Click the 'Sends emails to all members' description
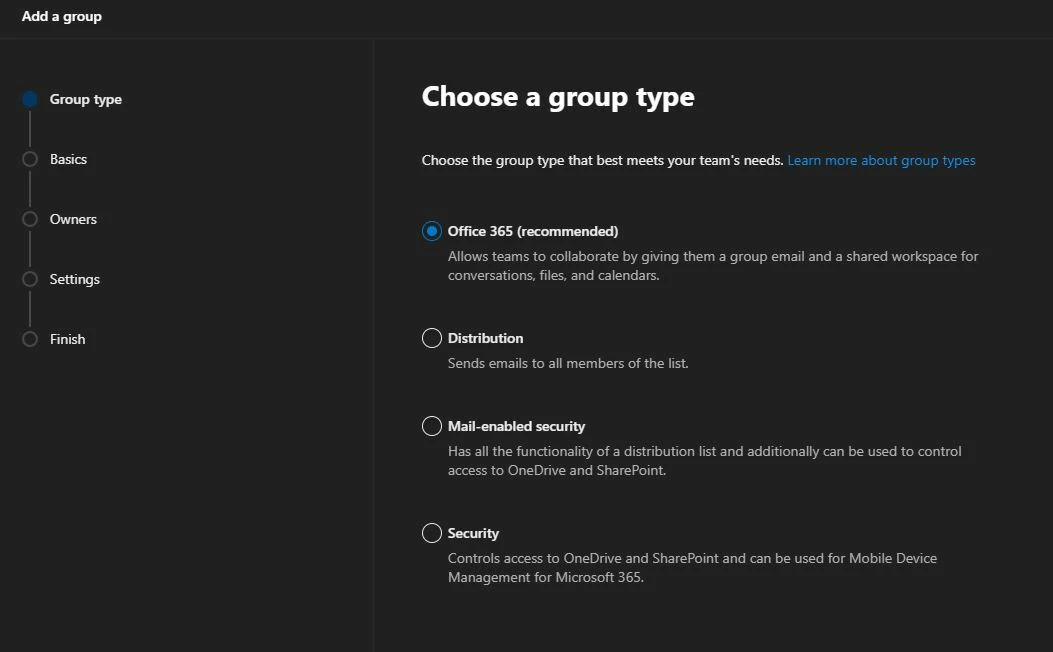 point(568,363)
